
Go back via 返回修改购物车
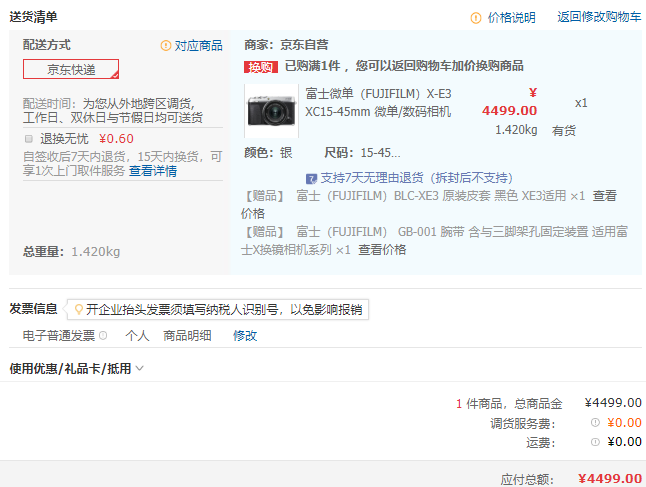tap(599, 17)
